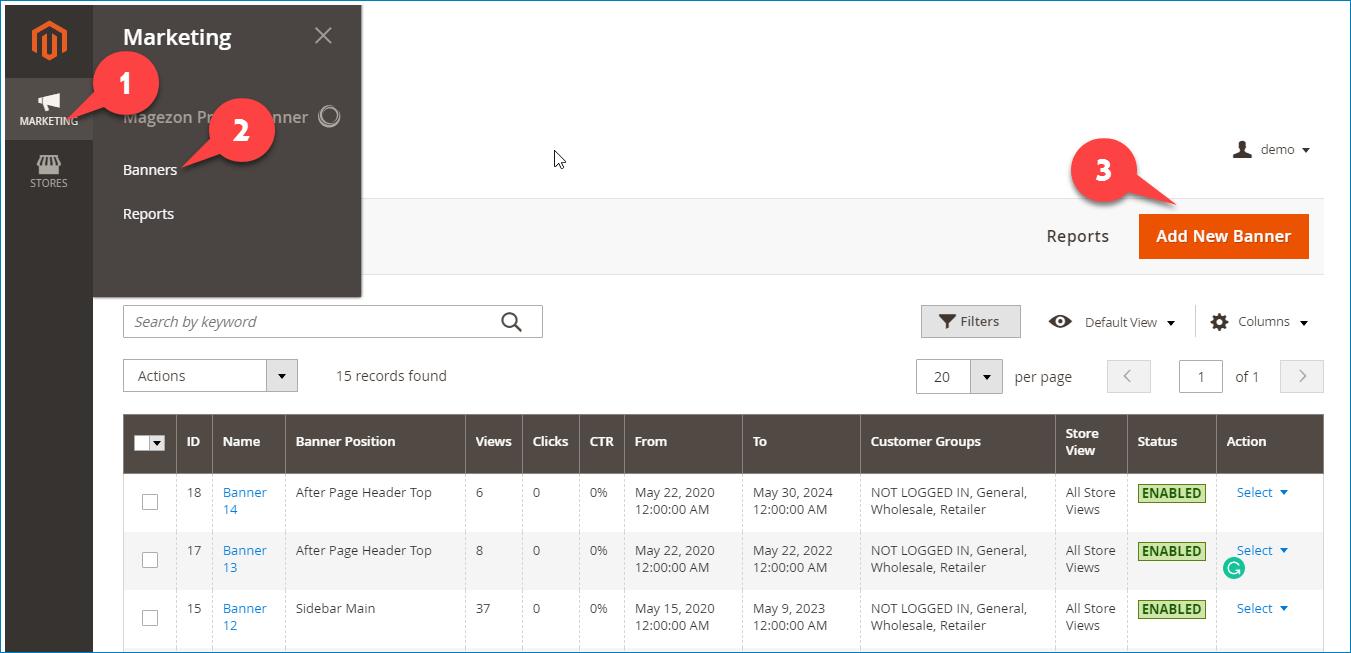This screenshot has width=1351, height=653.
Task: Click the Add New Banner button
Action: pos(1223,237)
